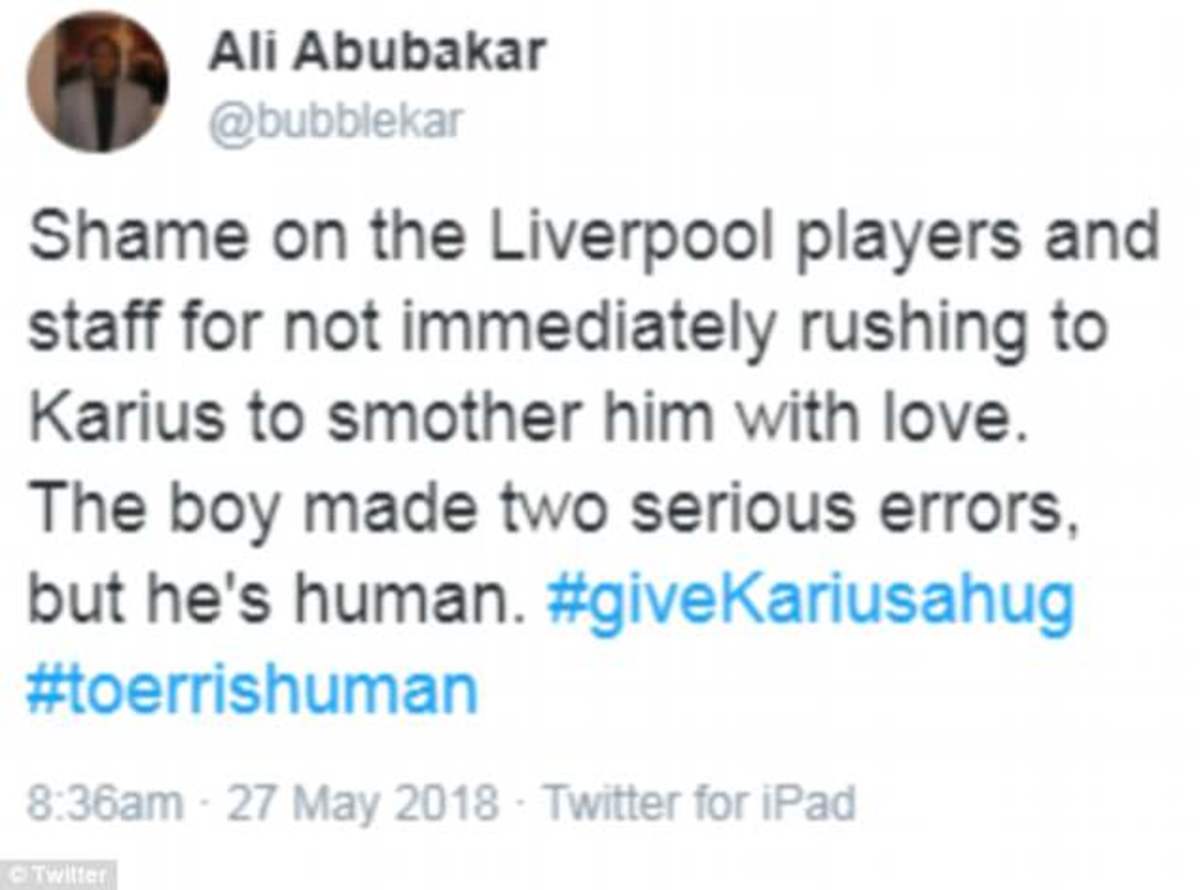1200x890 pixels.
Task: Click the display name Ali Abubakar
Action: click(377, 52)
